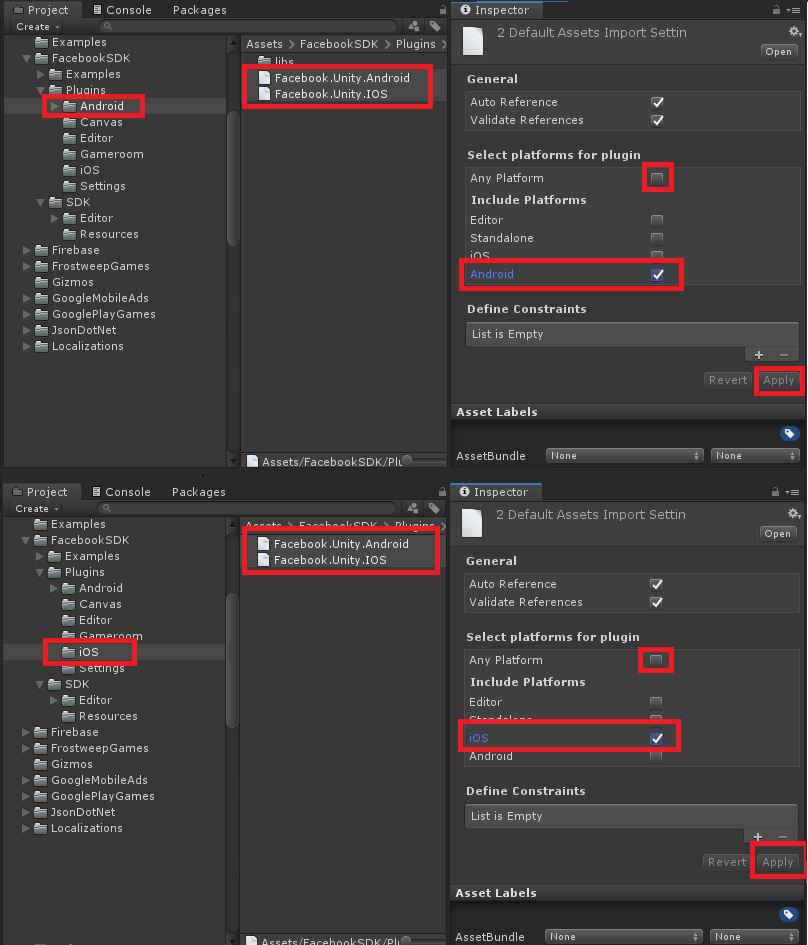Image resolution: width=808 pixels, height=945 pixels.
Task: Click the lock icon on the upper Project panel
Action: tap(443, 10)
